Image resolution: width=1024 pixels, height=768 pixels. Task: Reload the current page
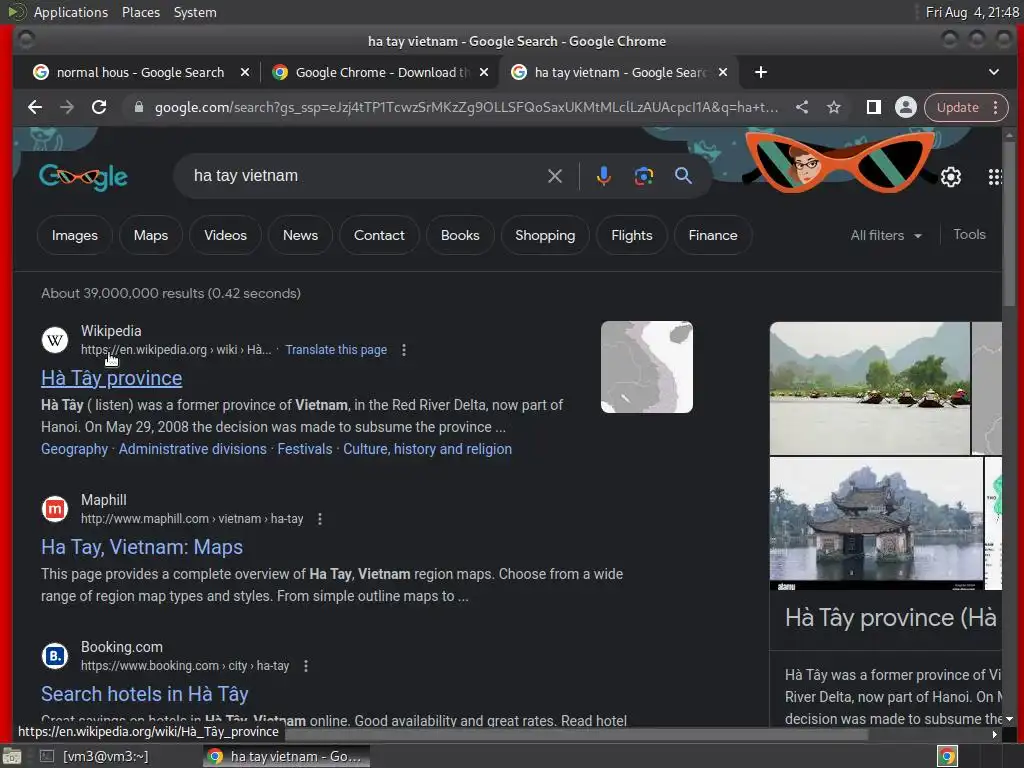coord(99,107)
